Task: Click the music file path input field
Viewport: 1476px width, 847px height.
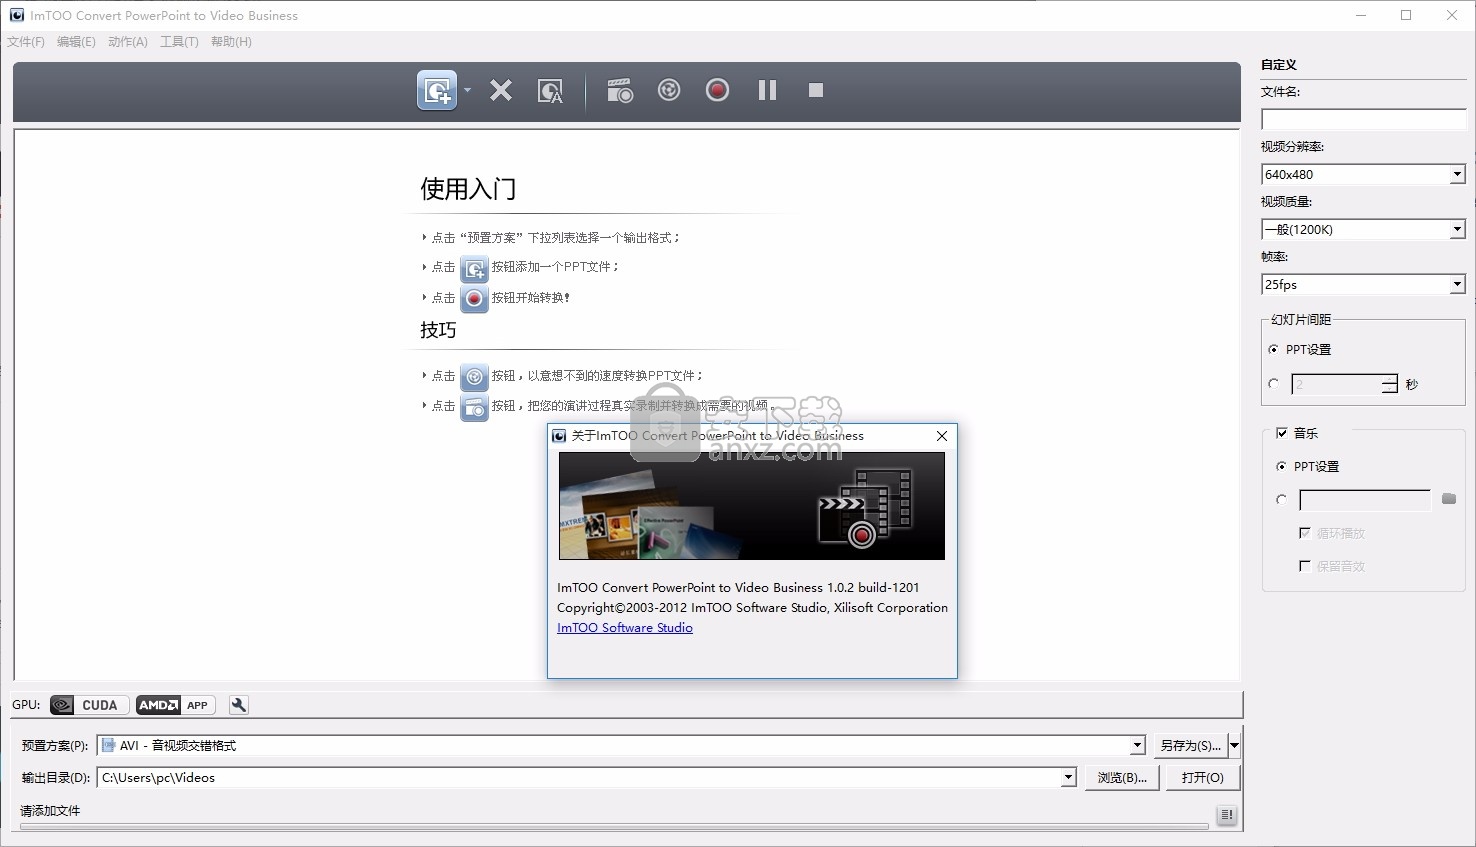Action: (1365, 500)
